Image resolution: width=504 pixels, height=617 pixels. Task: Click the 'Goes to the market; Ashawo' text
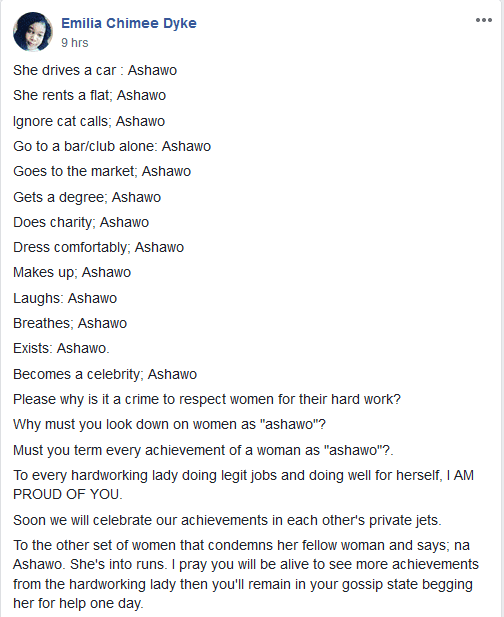pos(102,171)
